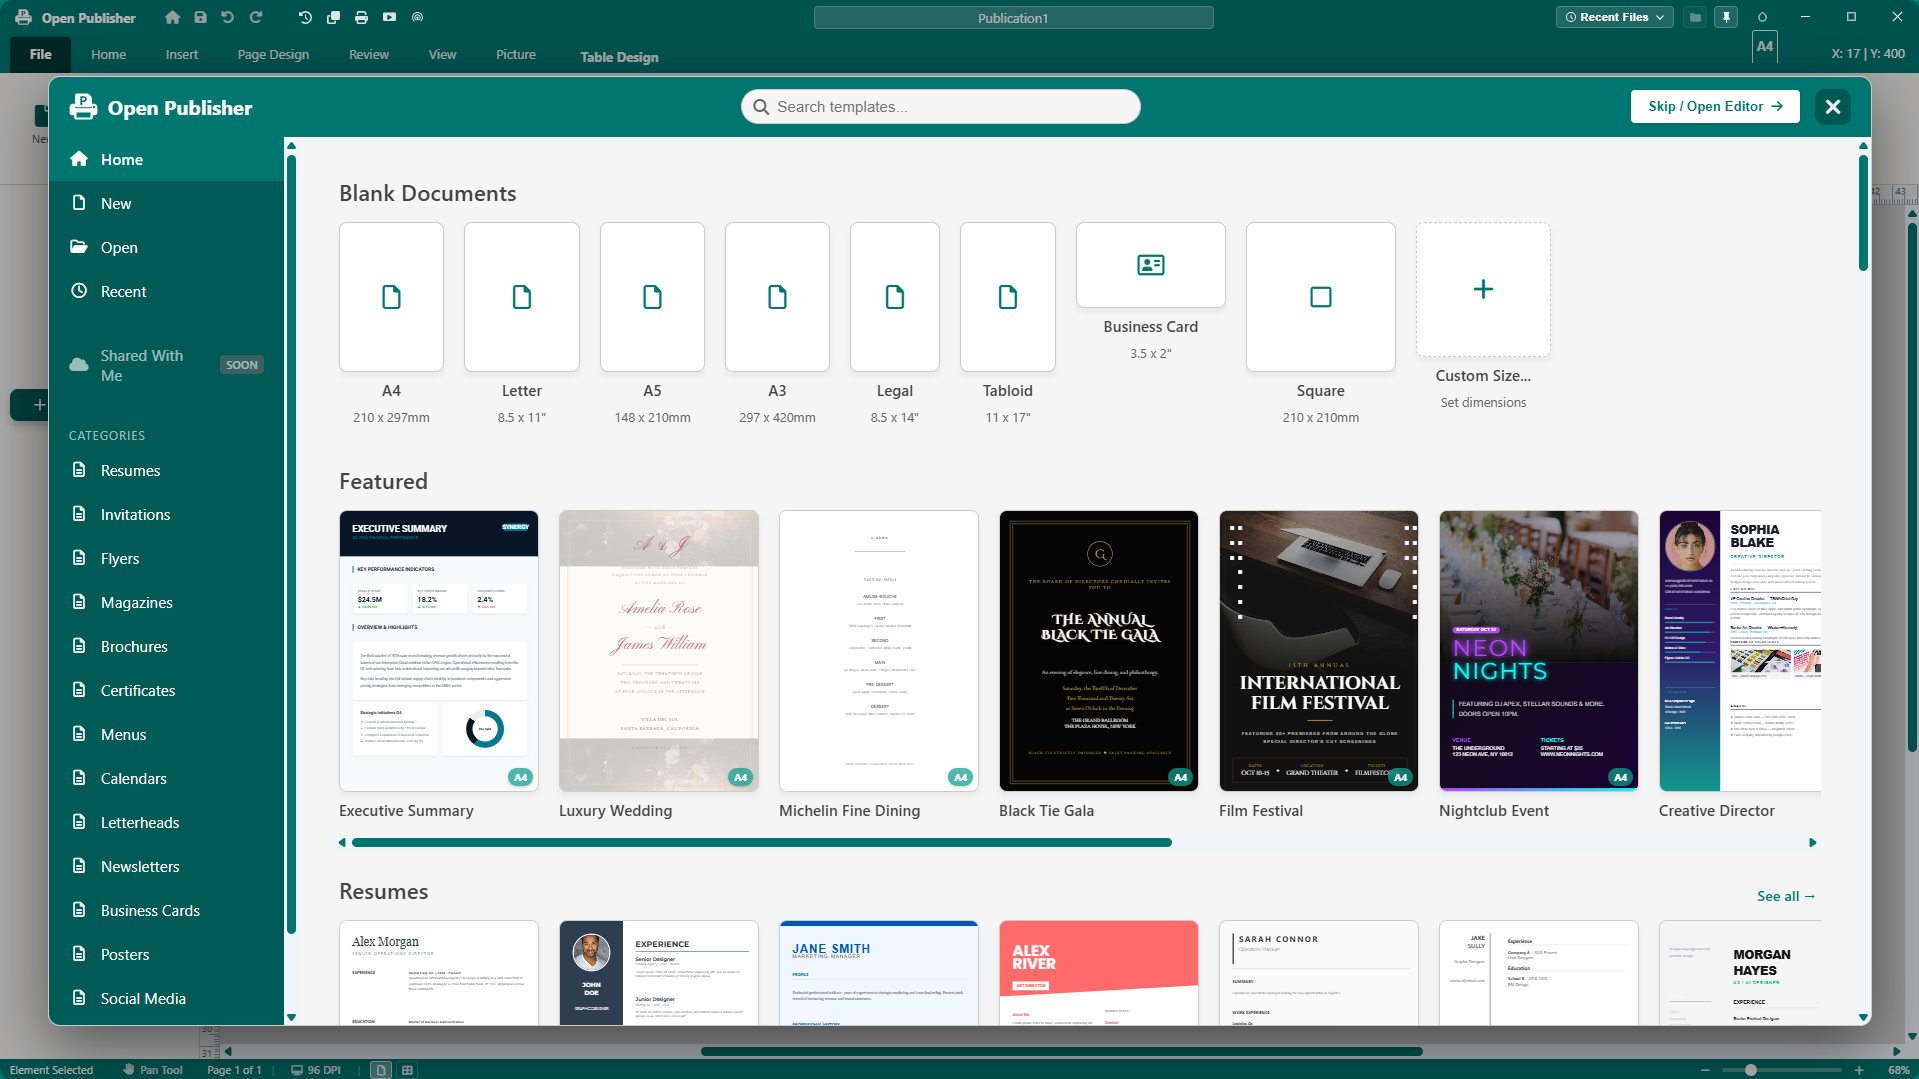Click right arrow of Featured carousel scrollbar

pyautogui.click(x=1813, y=843)
